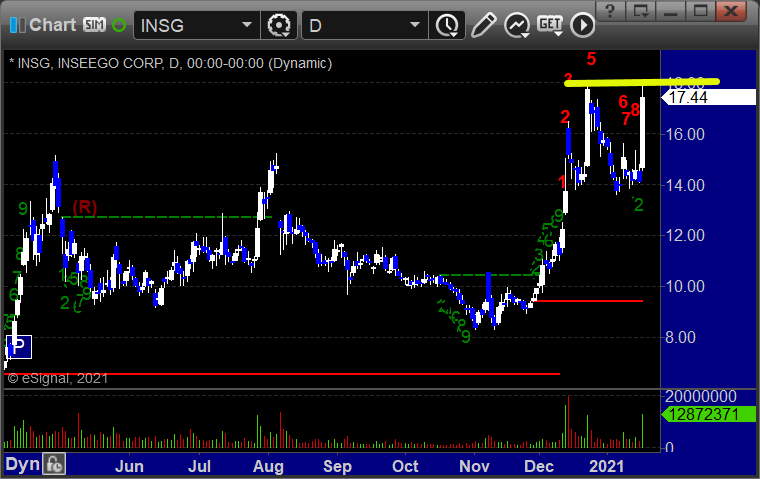This screenshot has width=760, height=479.
Task: Toggle the lock icon next to Dyn
Action: (54, 464)
